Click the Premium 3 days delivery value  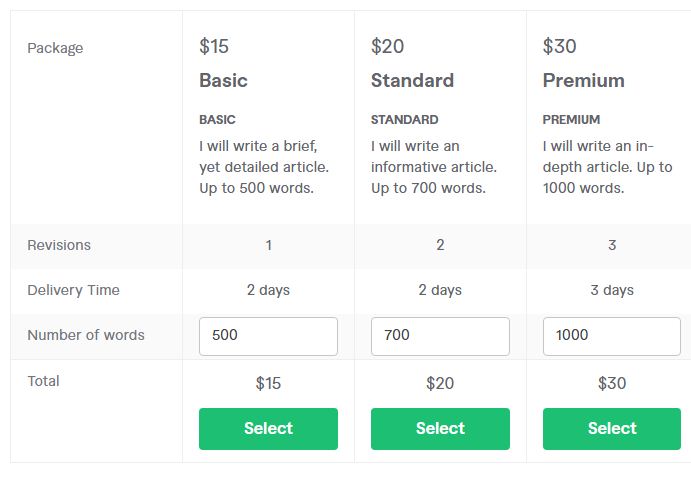612,290
